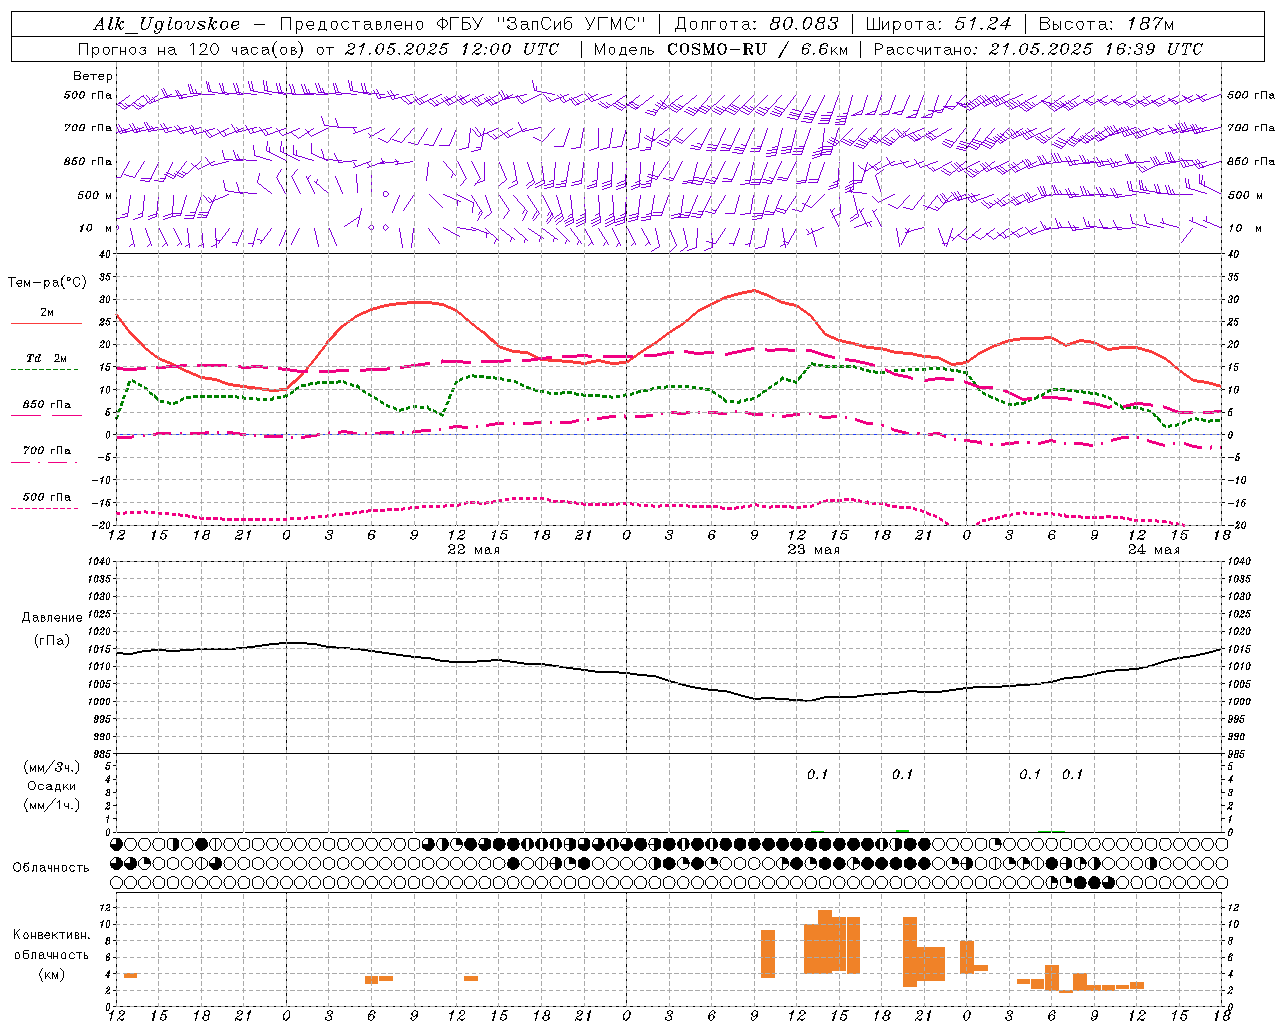Click the dotted pink sample under 500 гПа legend
The width and height of the screenshot is (1280, 1024).
click(x=46, y=508)
